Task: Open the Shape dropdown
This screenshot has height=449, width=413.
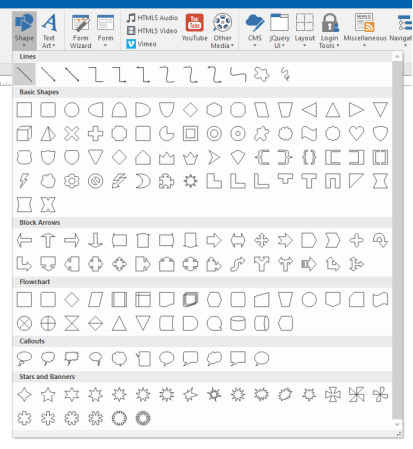Action: click(24, 31)
